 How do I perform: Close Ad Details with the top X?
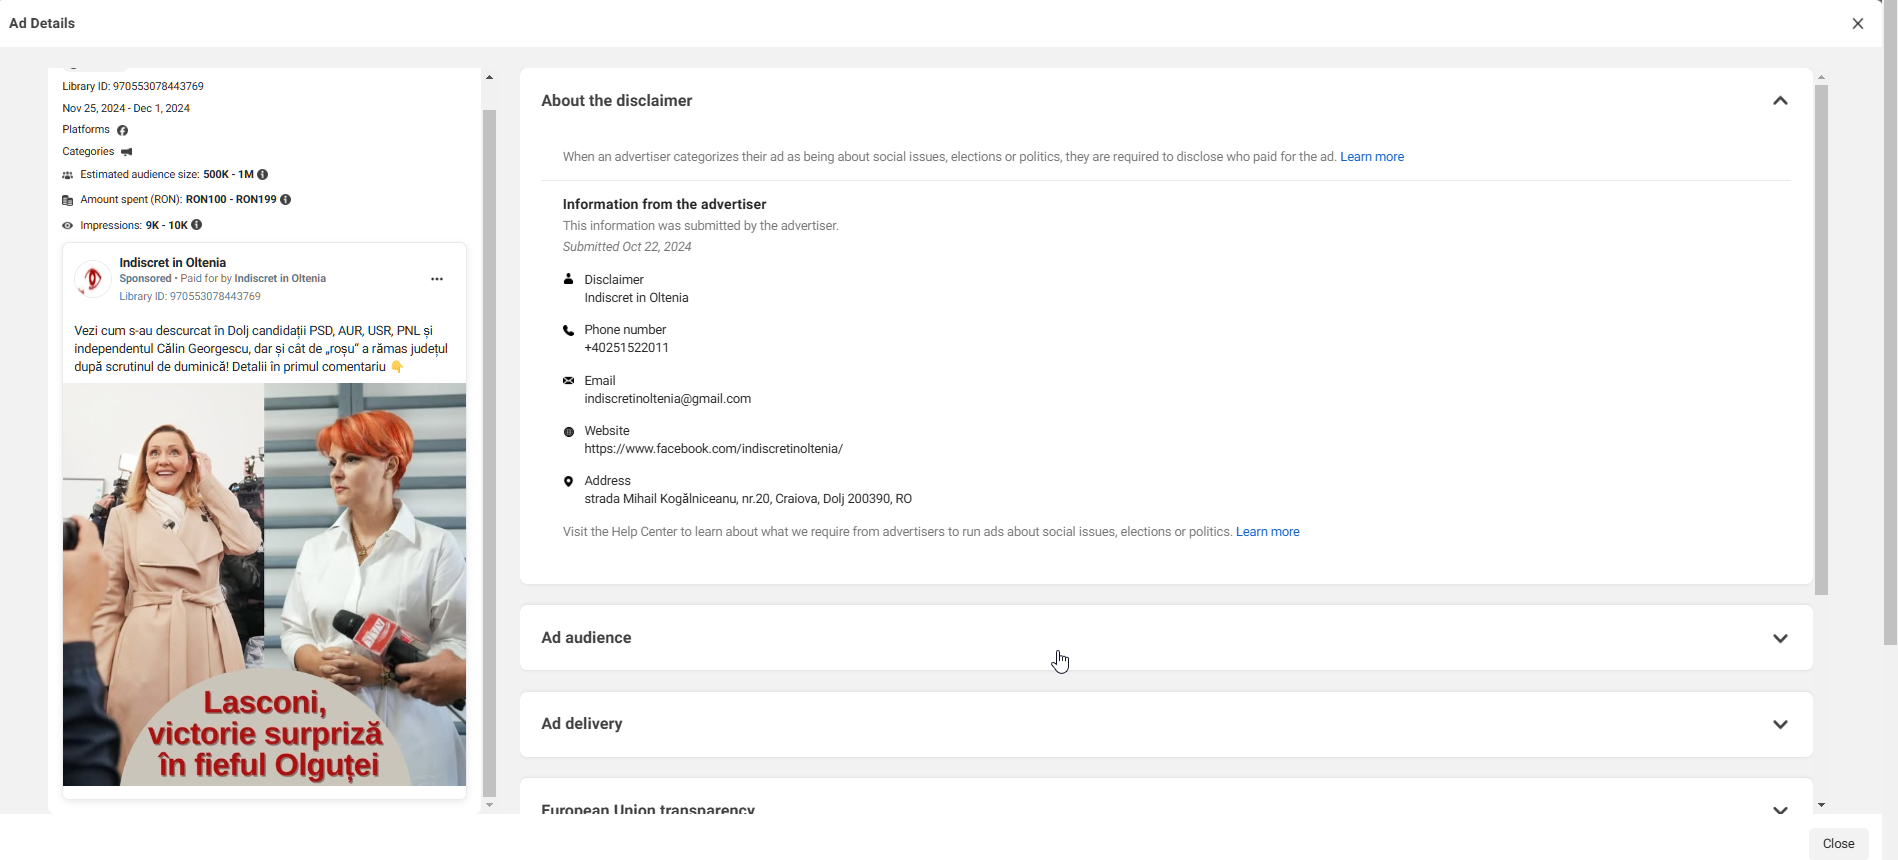click(x=1857, y=23)
